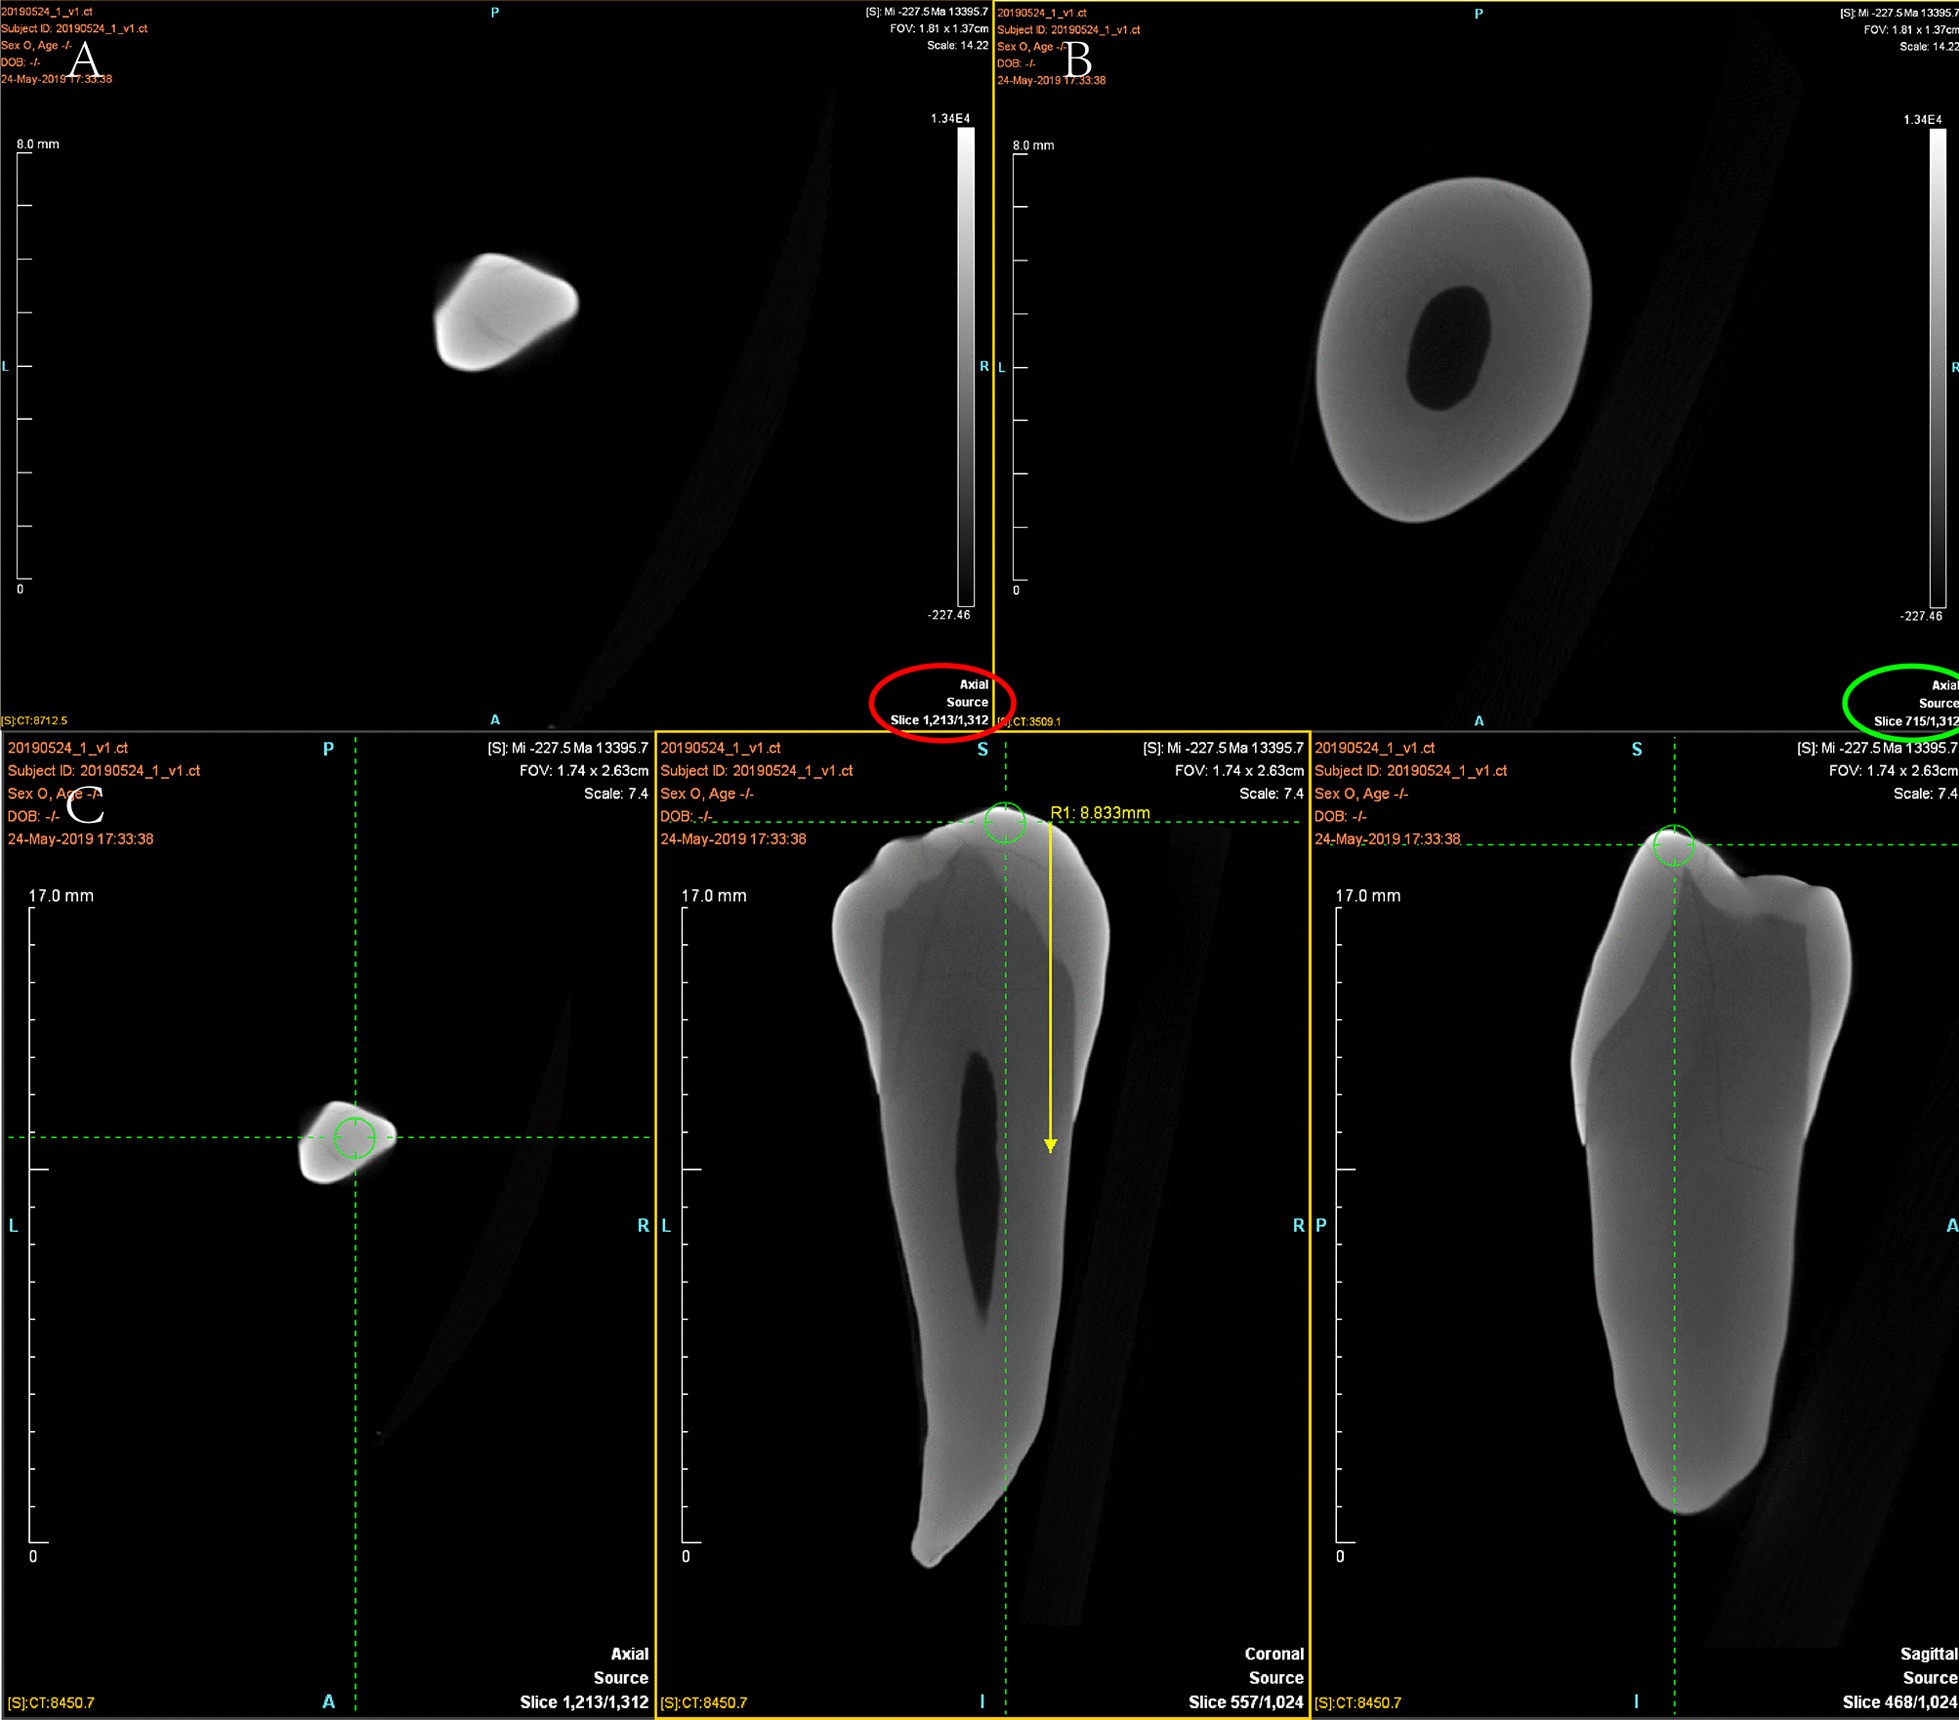
Task: Click 'FOV: 1.74 x 2.63cm' in the coronal view
Action: (x=1238, y=770)
